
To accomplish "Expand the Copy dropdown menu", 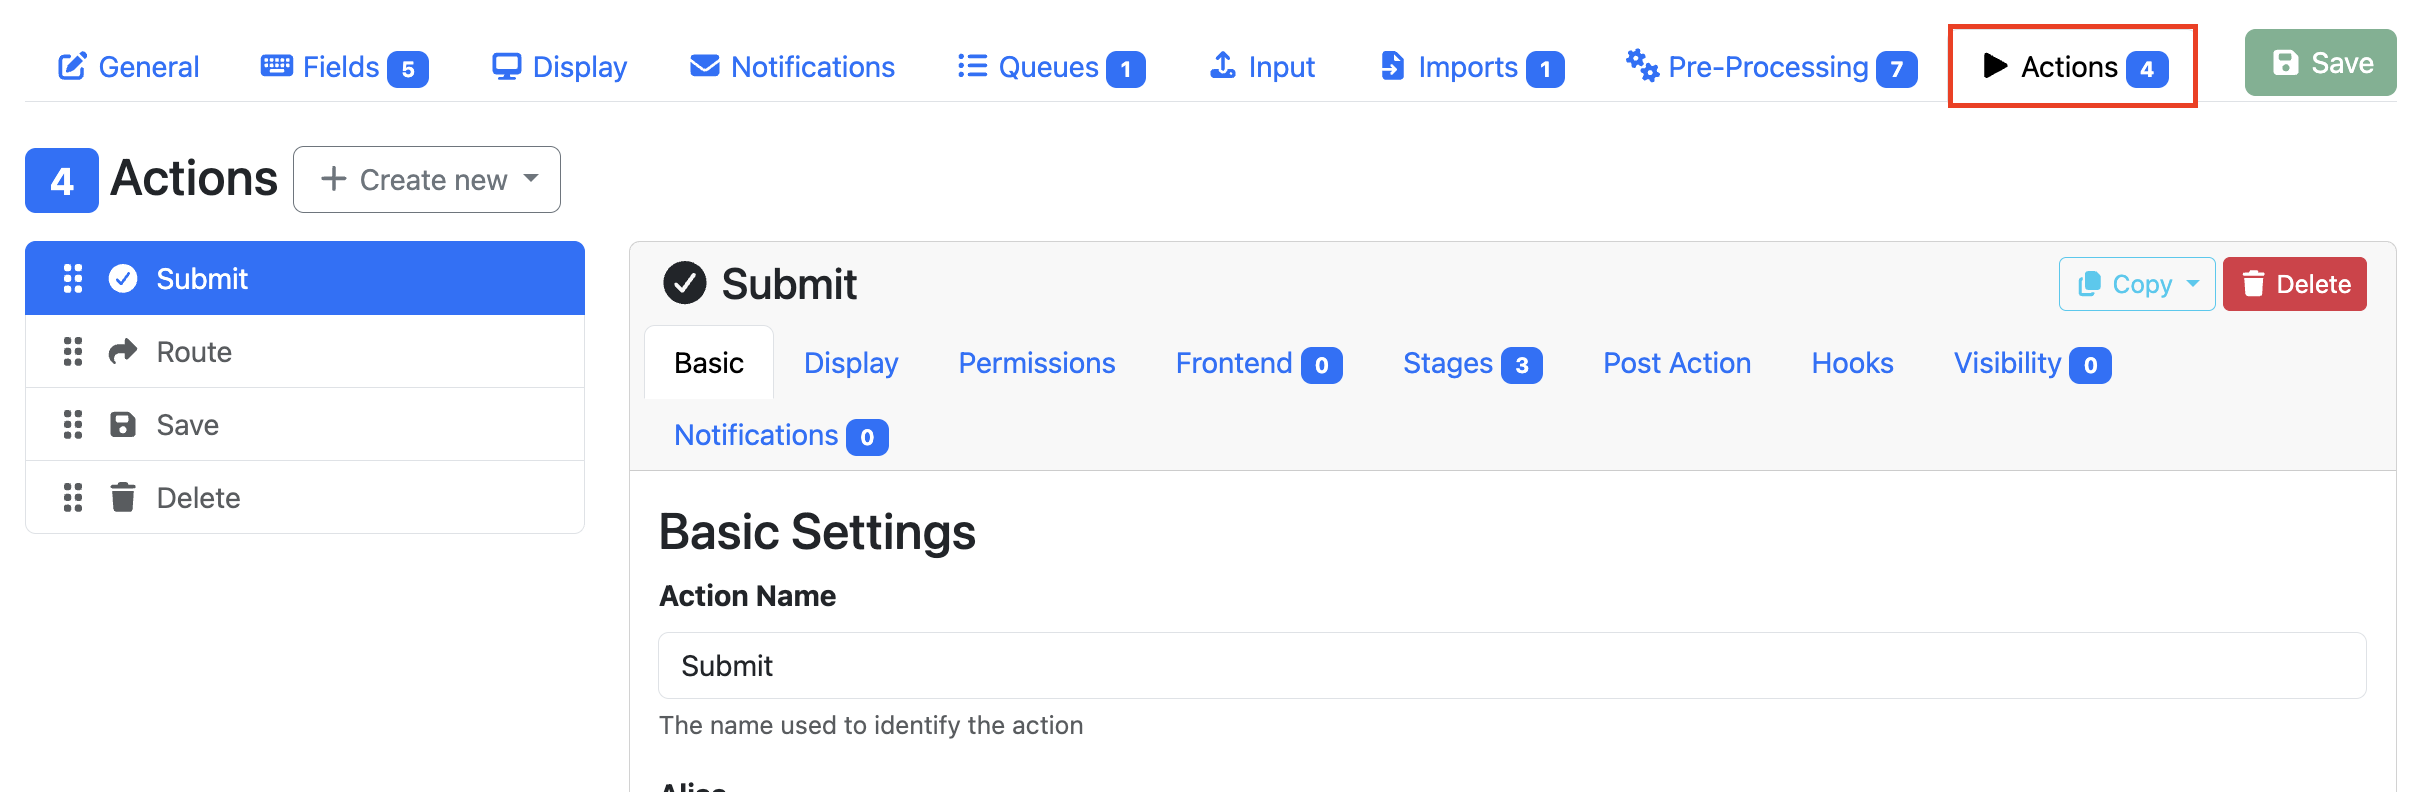I will 2137,284.
